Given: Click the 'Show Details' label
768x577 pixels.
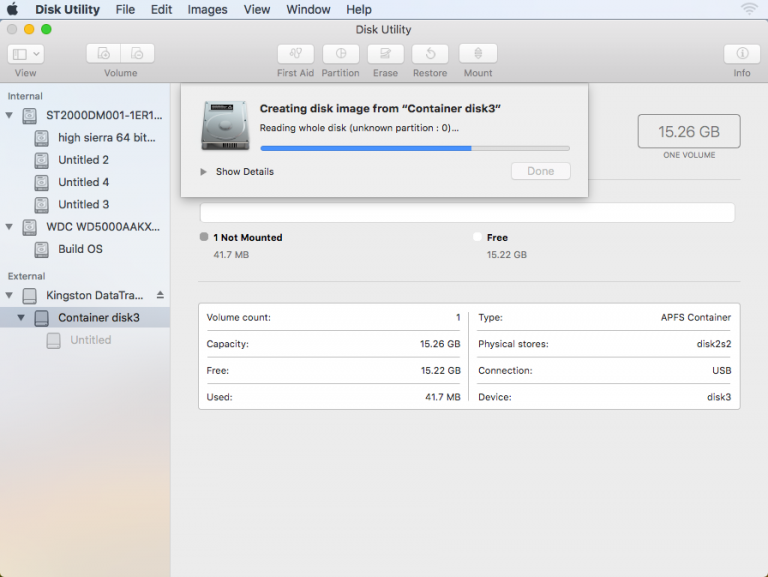Looking at the screenshot, I should click(x=244, y=171).
